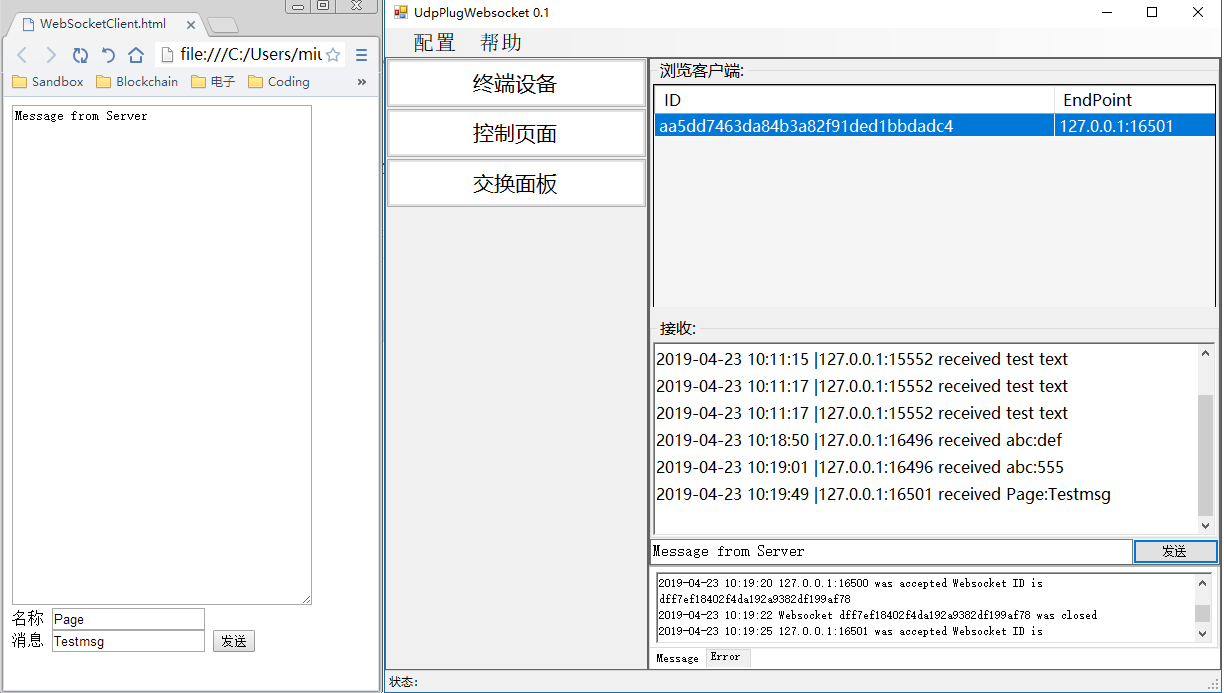Click the browser home icon
The image size is (1224, 693).
point(136,55)
